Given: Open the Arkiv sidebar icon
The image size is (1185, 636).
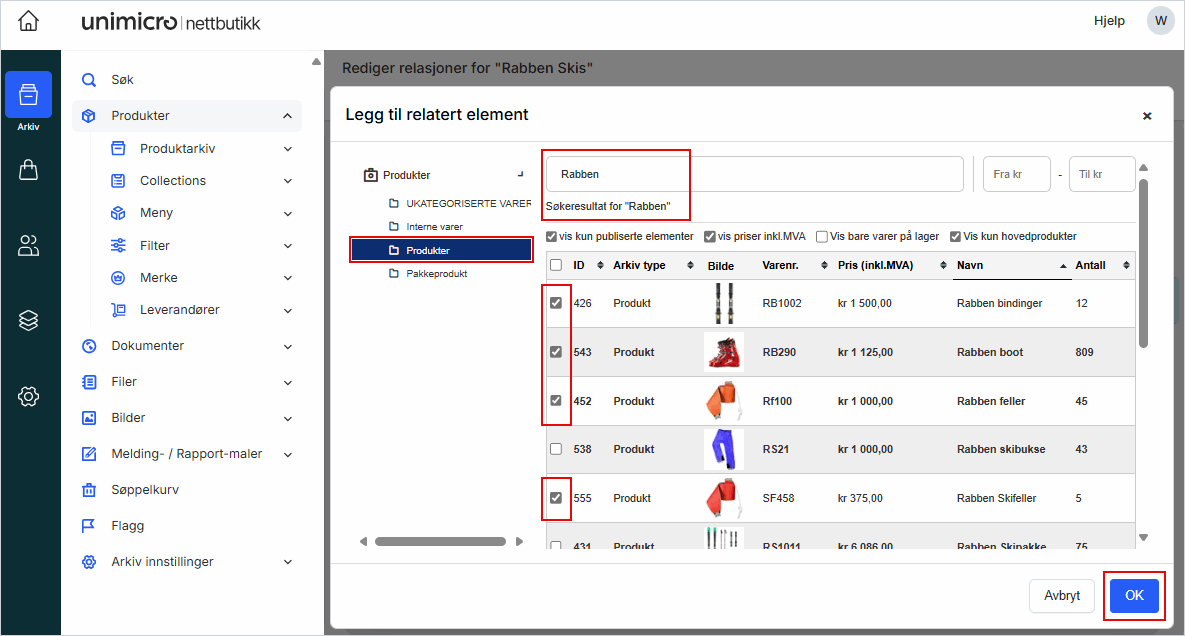Looking at the screenshot, I should pos(28,96).
